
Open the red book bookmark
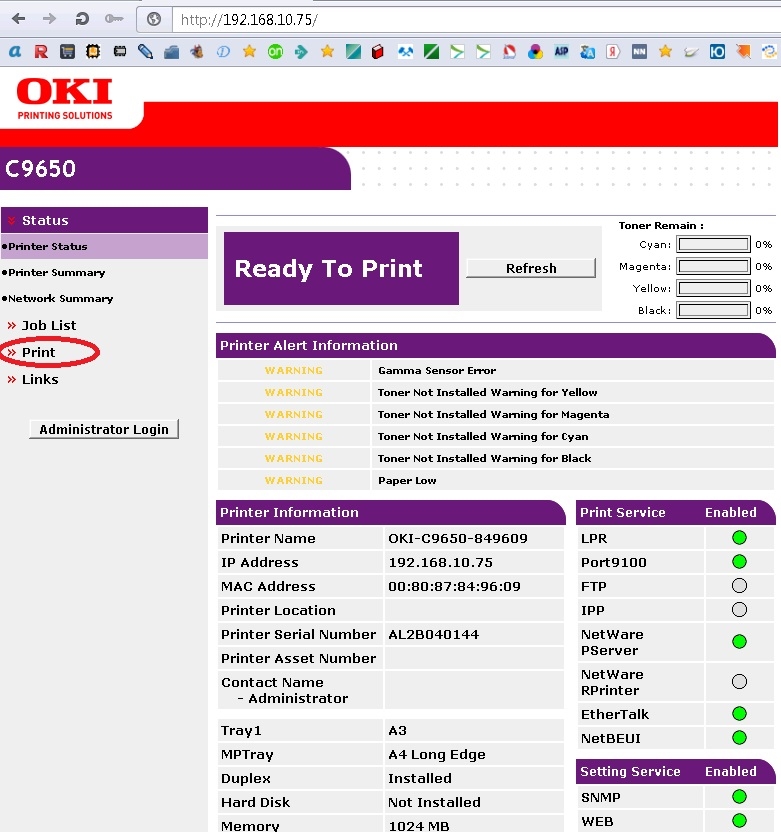378,52
